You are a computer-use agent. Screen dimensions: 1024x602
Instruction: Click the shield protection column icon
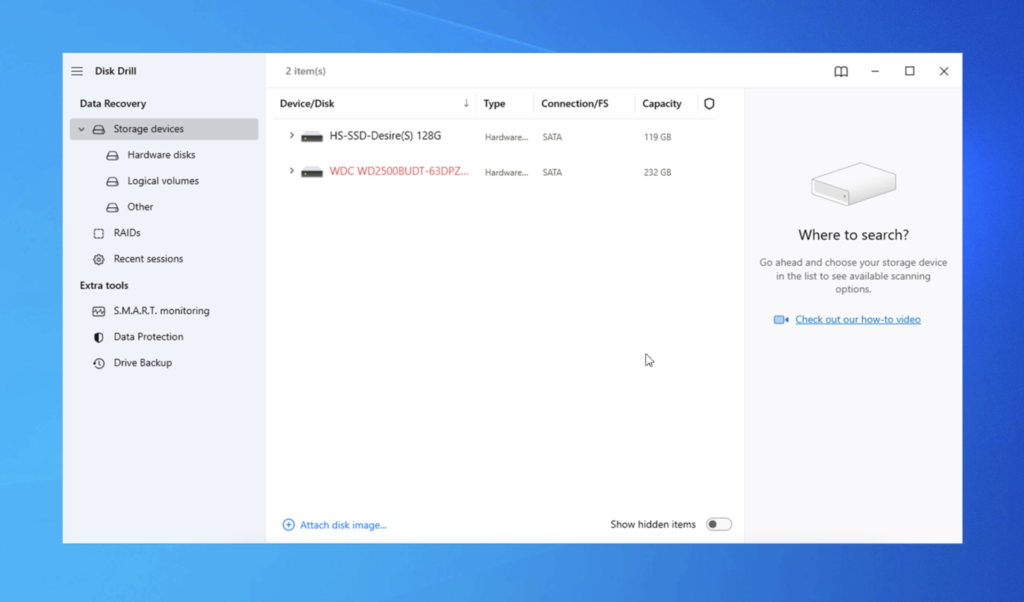point(709,104)
